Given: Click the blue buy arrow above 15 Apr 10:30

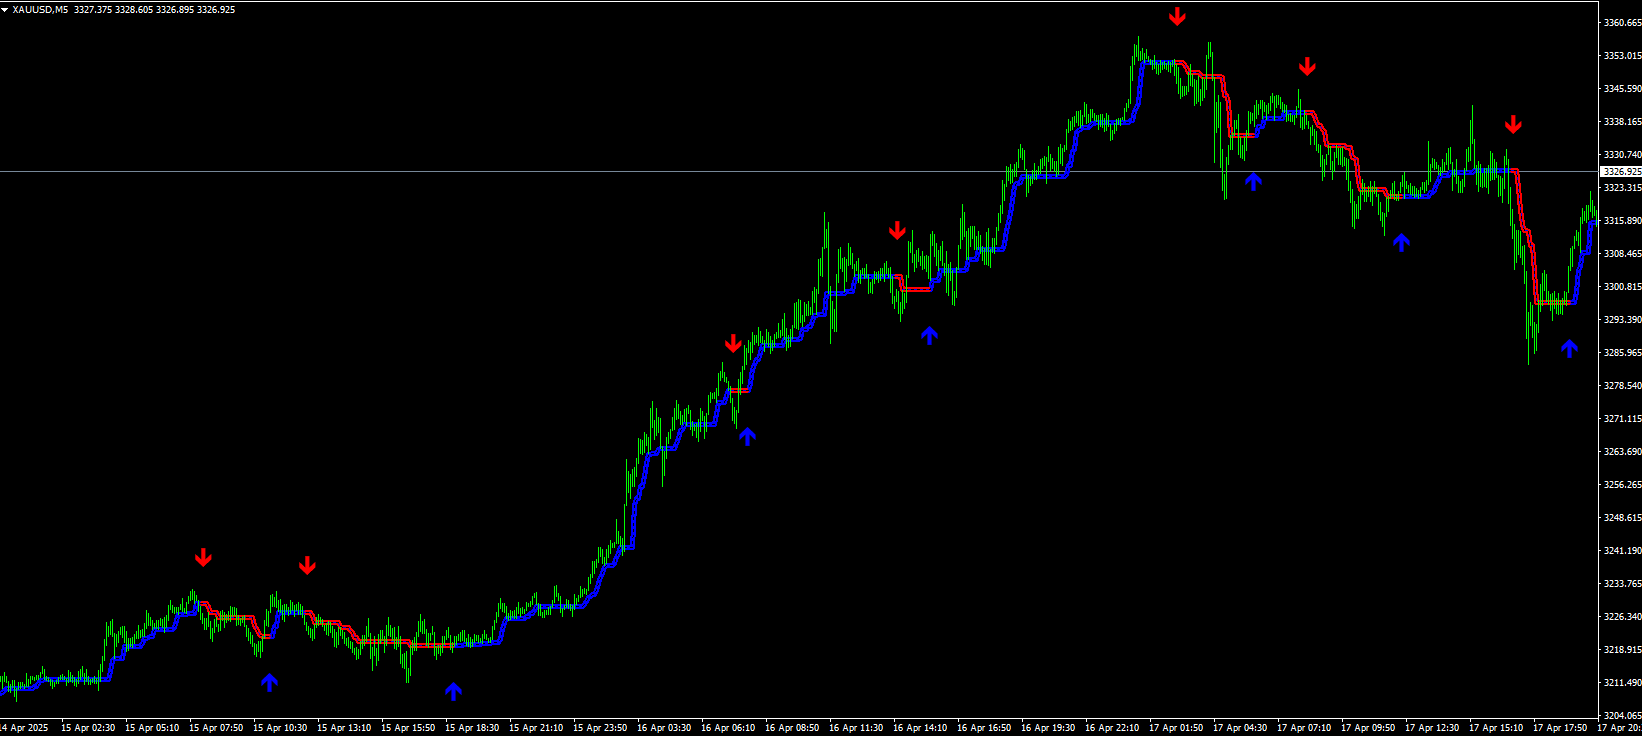Looking at the screenshot, I should [269, 682].
